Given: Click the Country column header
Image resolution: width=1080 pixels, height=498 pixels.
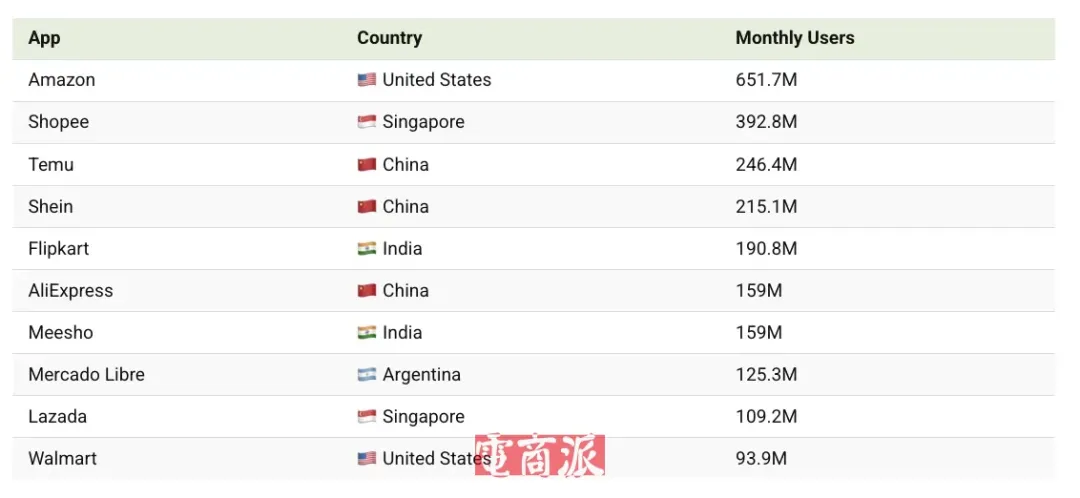Looking at the screenshot, I should 389,38.
